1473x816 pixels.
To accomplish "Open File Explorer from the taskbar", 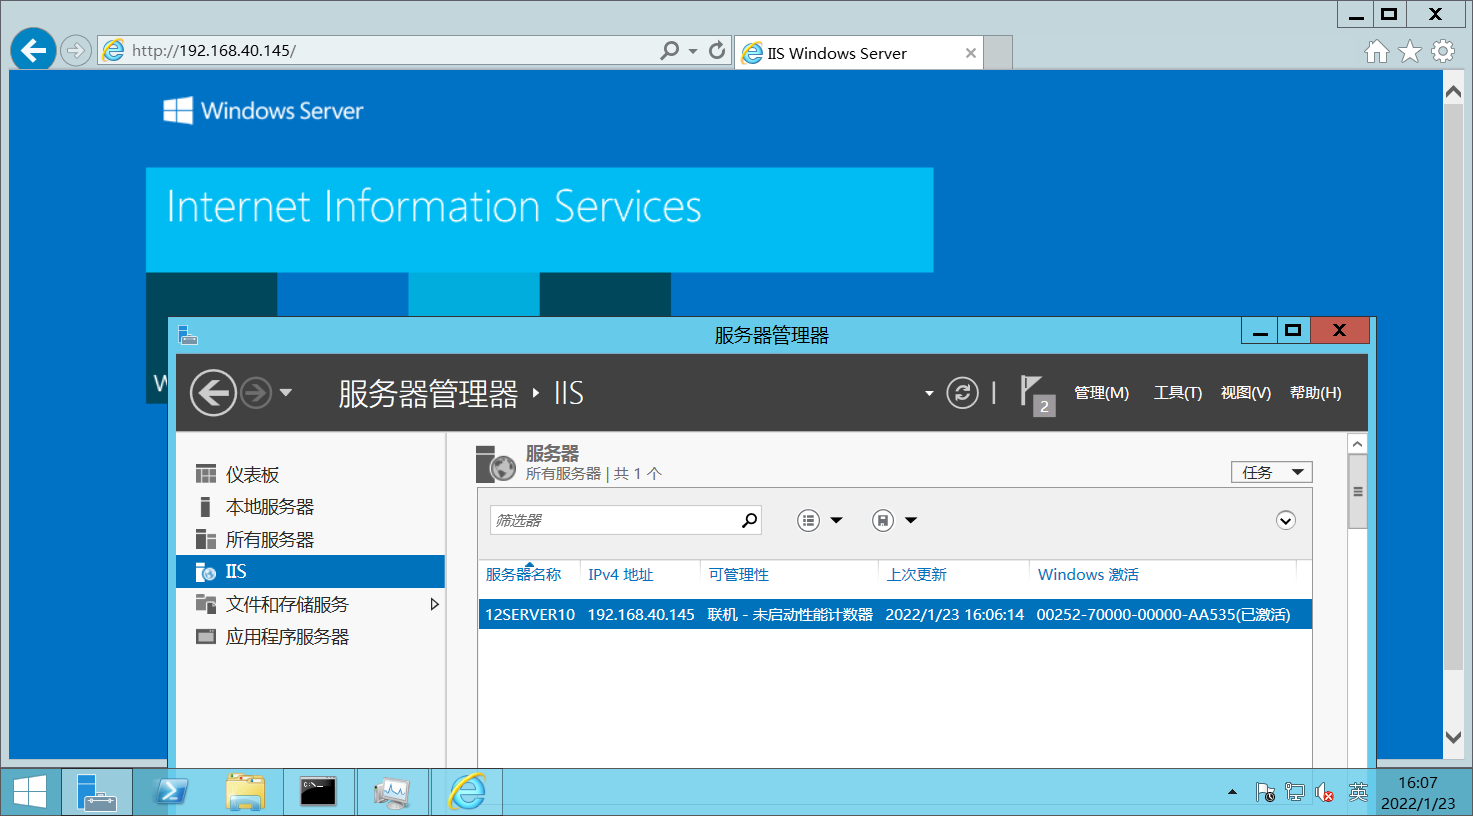I will click(x=245, y=792).
